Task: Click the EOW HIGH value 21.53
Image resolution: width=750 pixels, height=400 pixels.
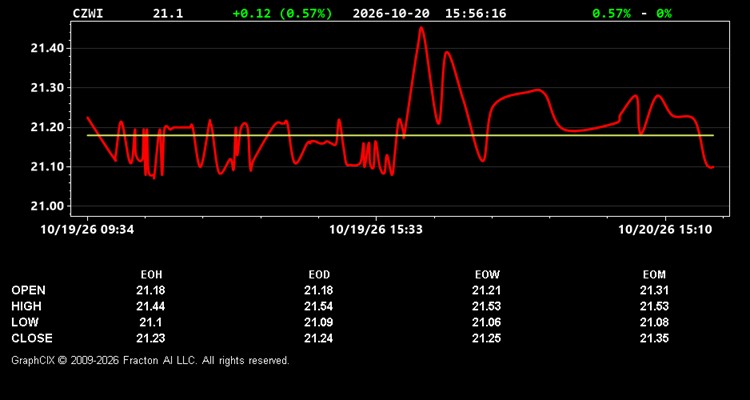Action: click(x=486, y=306)
